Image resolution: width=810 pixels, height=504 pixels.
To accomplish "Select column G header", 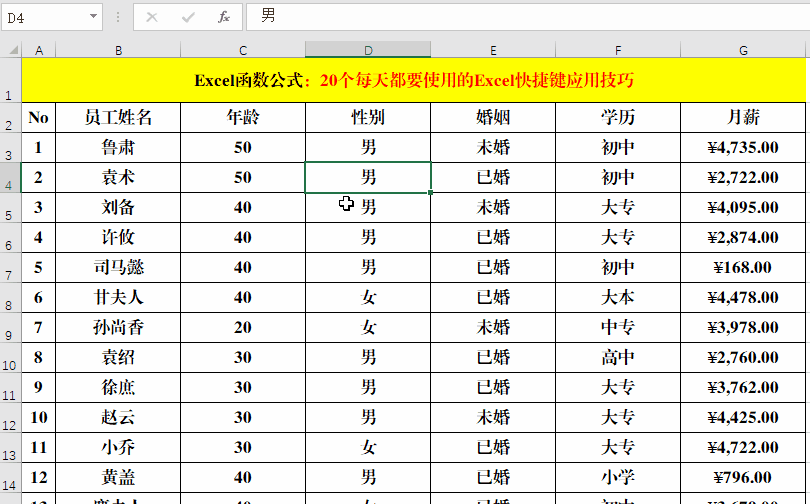I will (743, 50).
